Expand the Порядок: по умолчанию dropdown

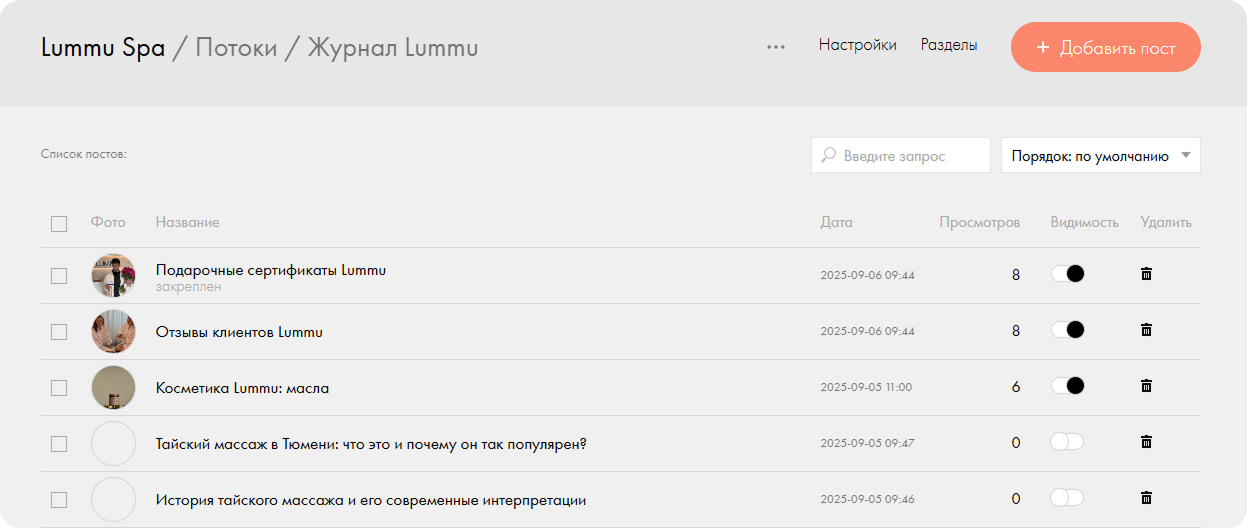1100,156
